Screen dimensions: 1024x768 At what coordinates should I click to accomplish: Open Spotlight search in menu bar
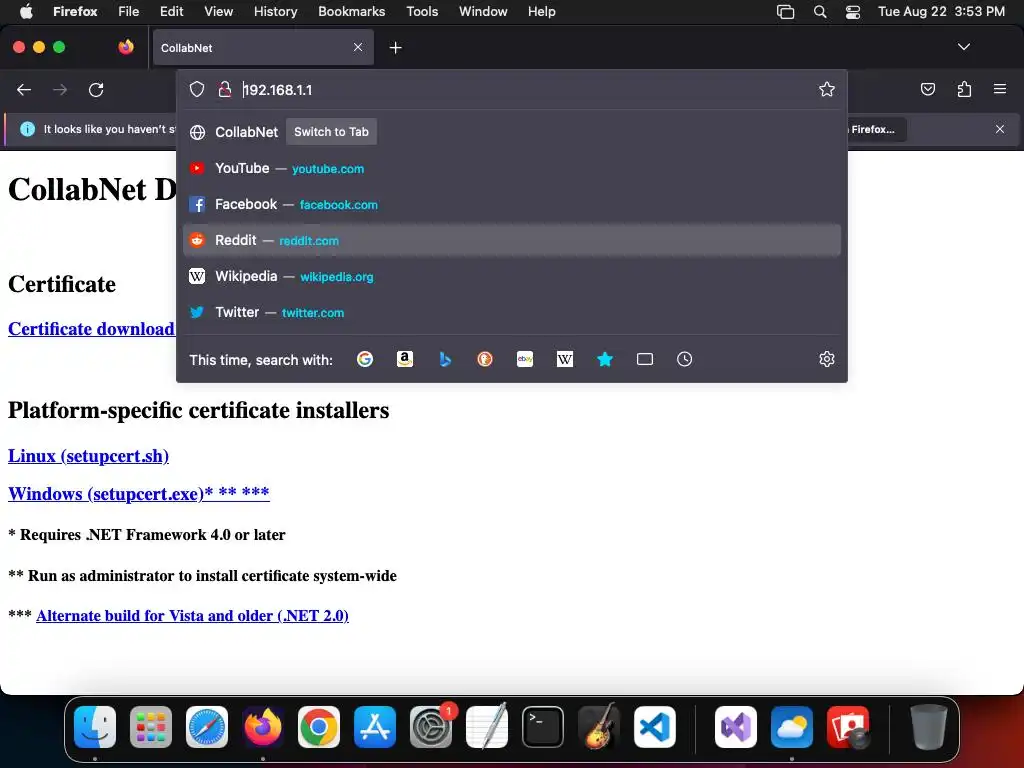point(820,12)
